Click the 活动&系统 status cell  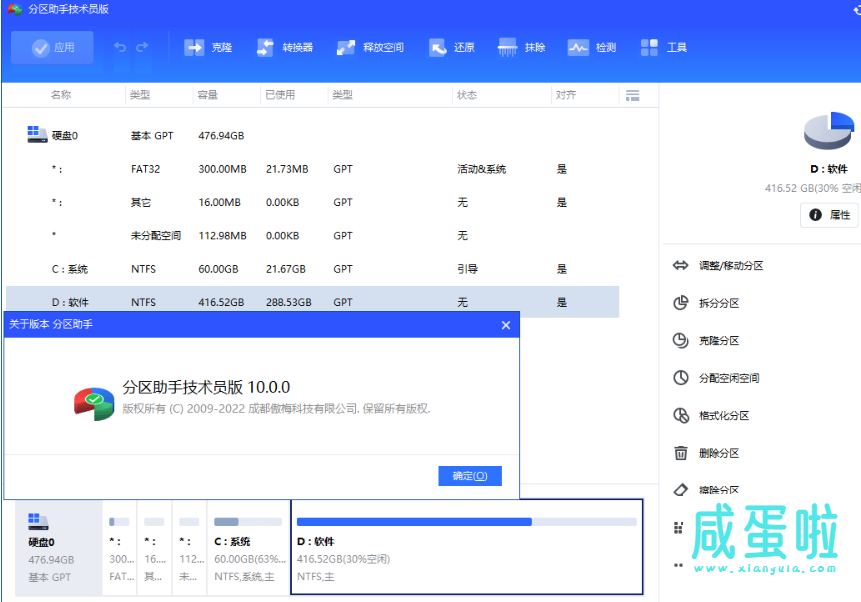point(482,169)
